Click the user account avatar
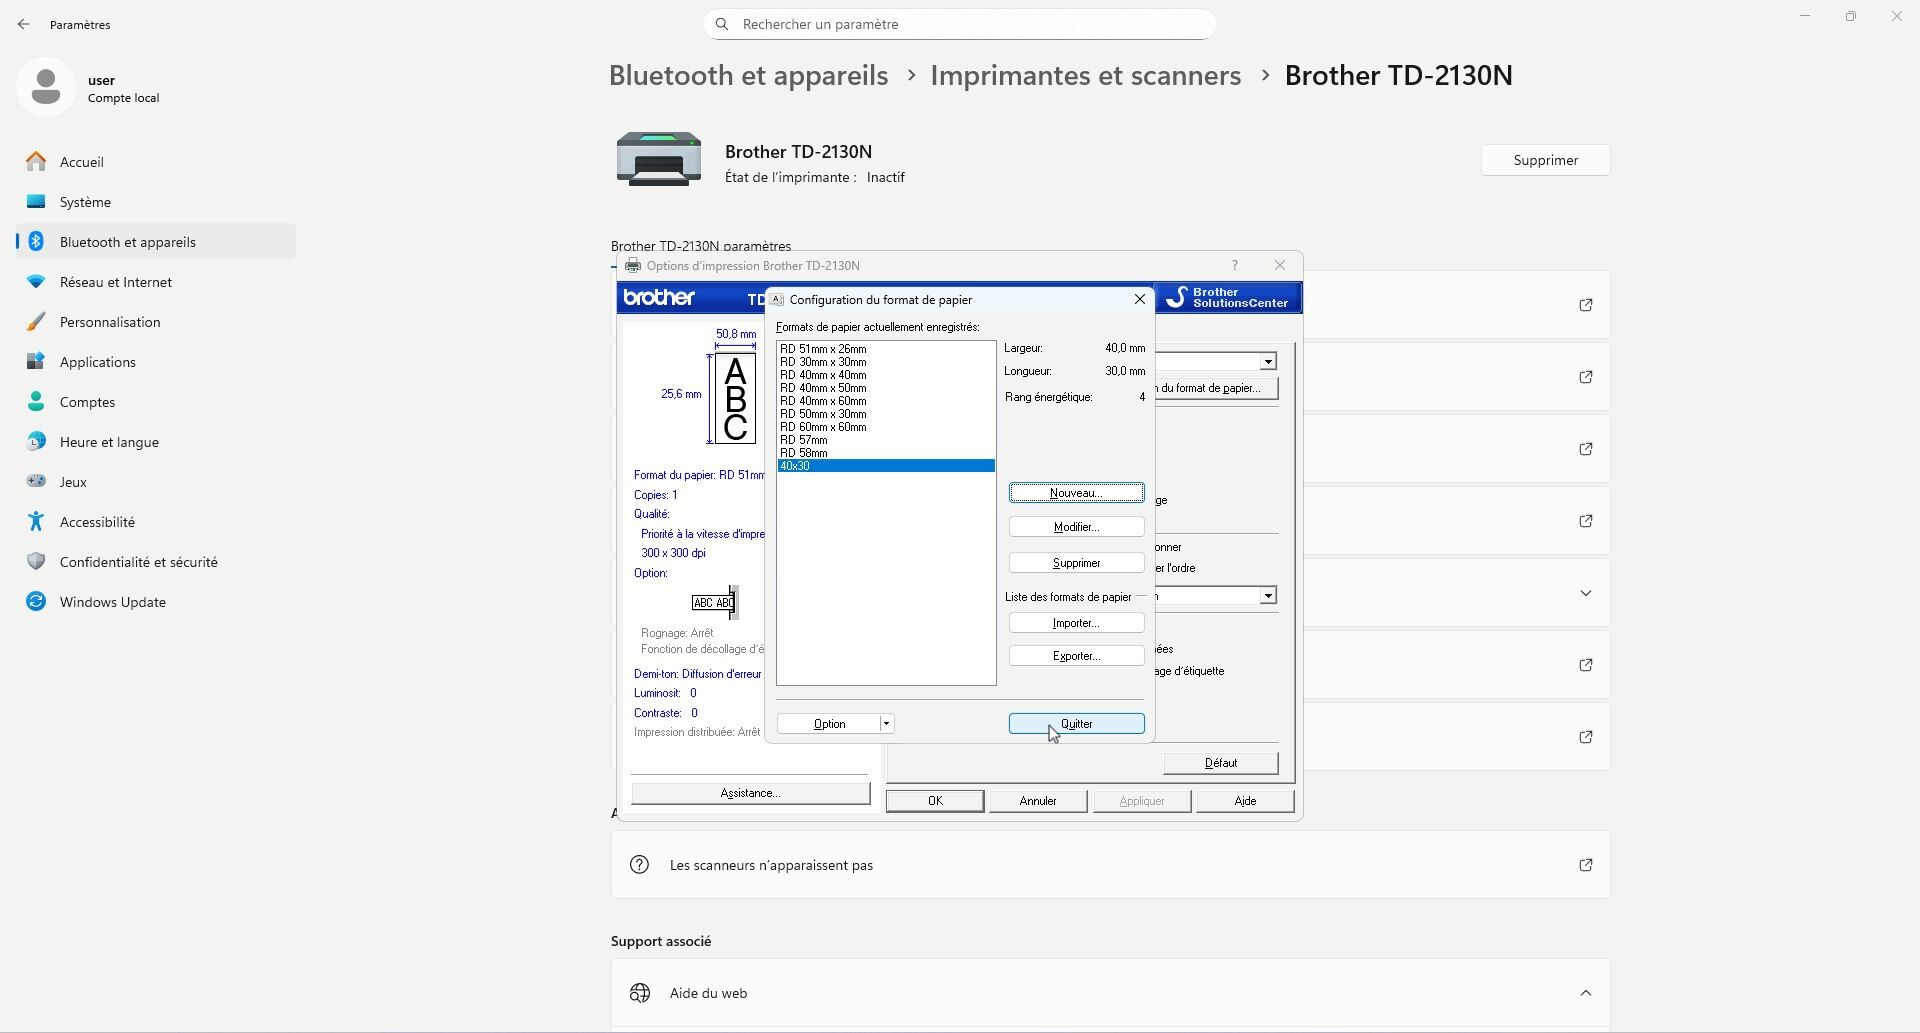 (x=46, y=87)
